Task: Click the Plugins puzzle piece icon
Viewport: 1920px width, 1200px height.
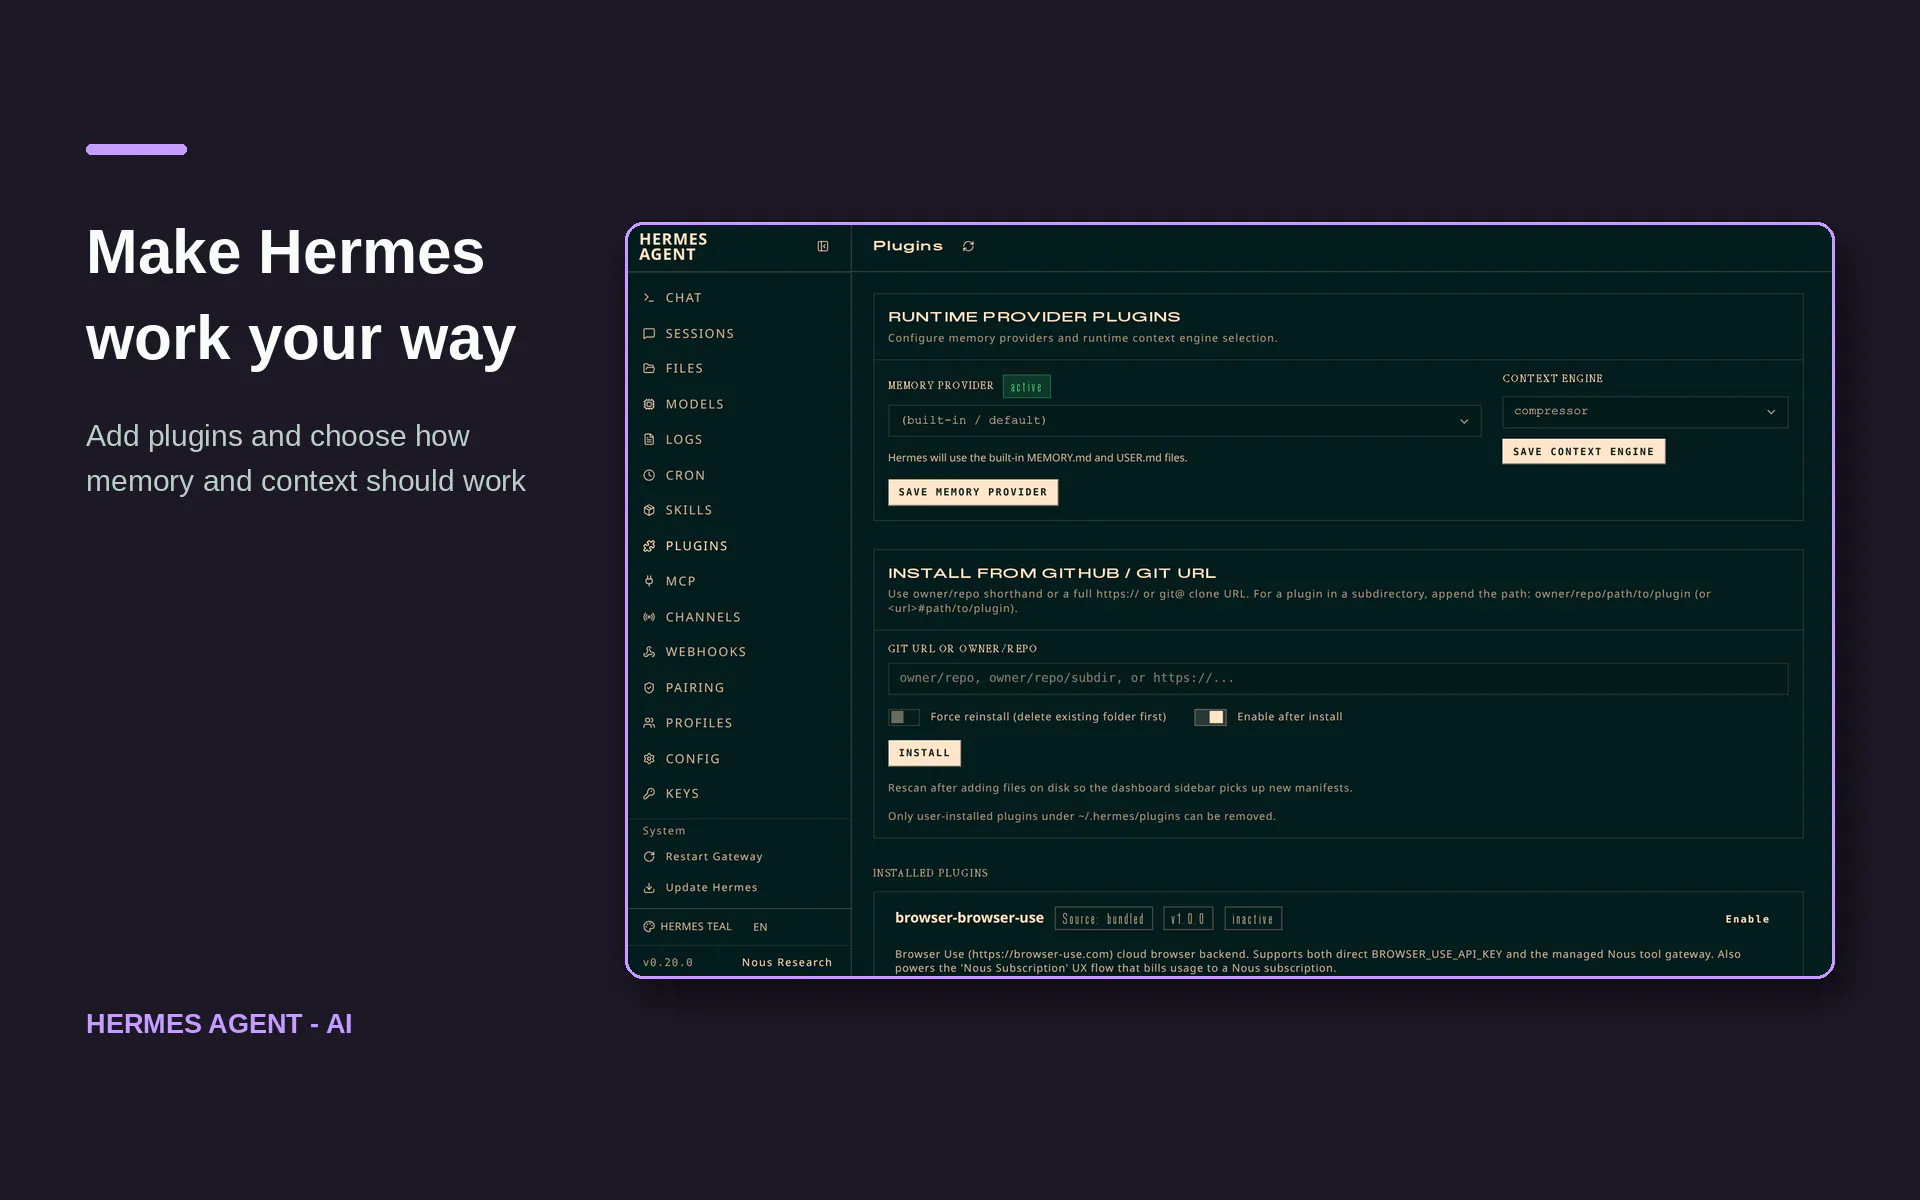Action: click(x=649, y=546)
